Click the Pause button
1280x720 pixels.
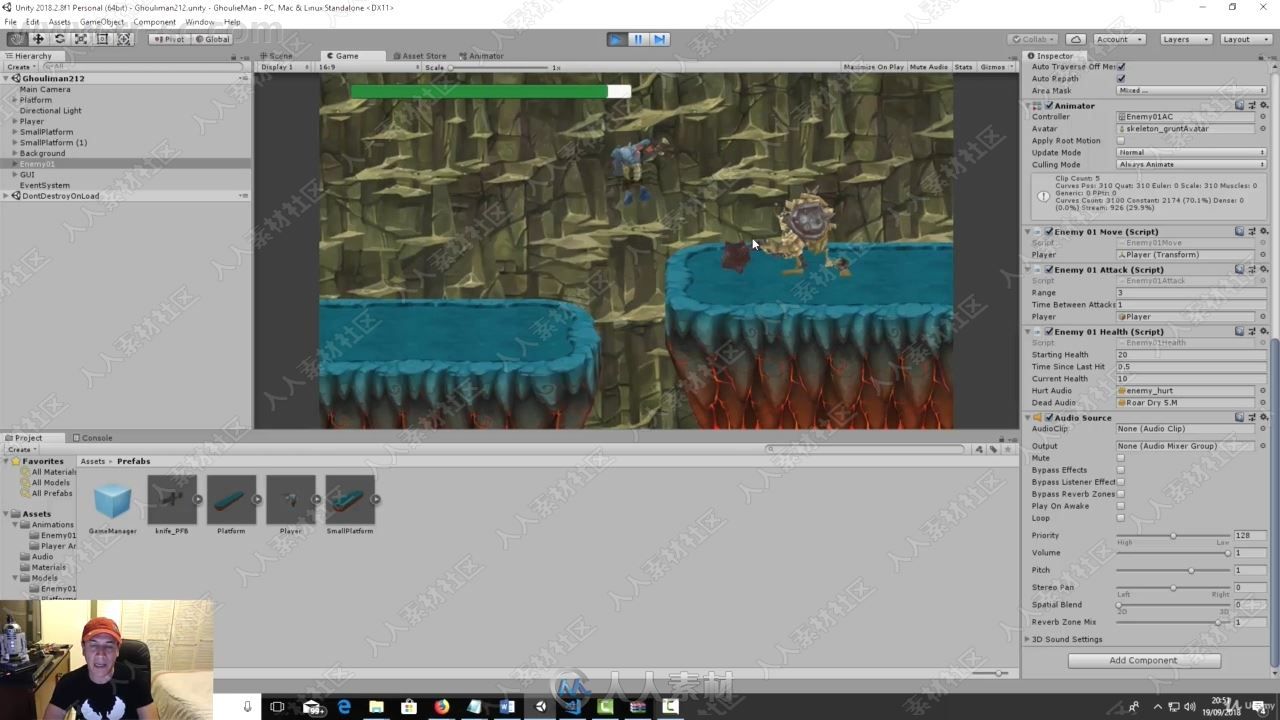(638, 39)
